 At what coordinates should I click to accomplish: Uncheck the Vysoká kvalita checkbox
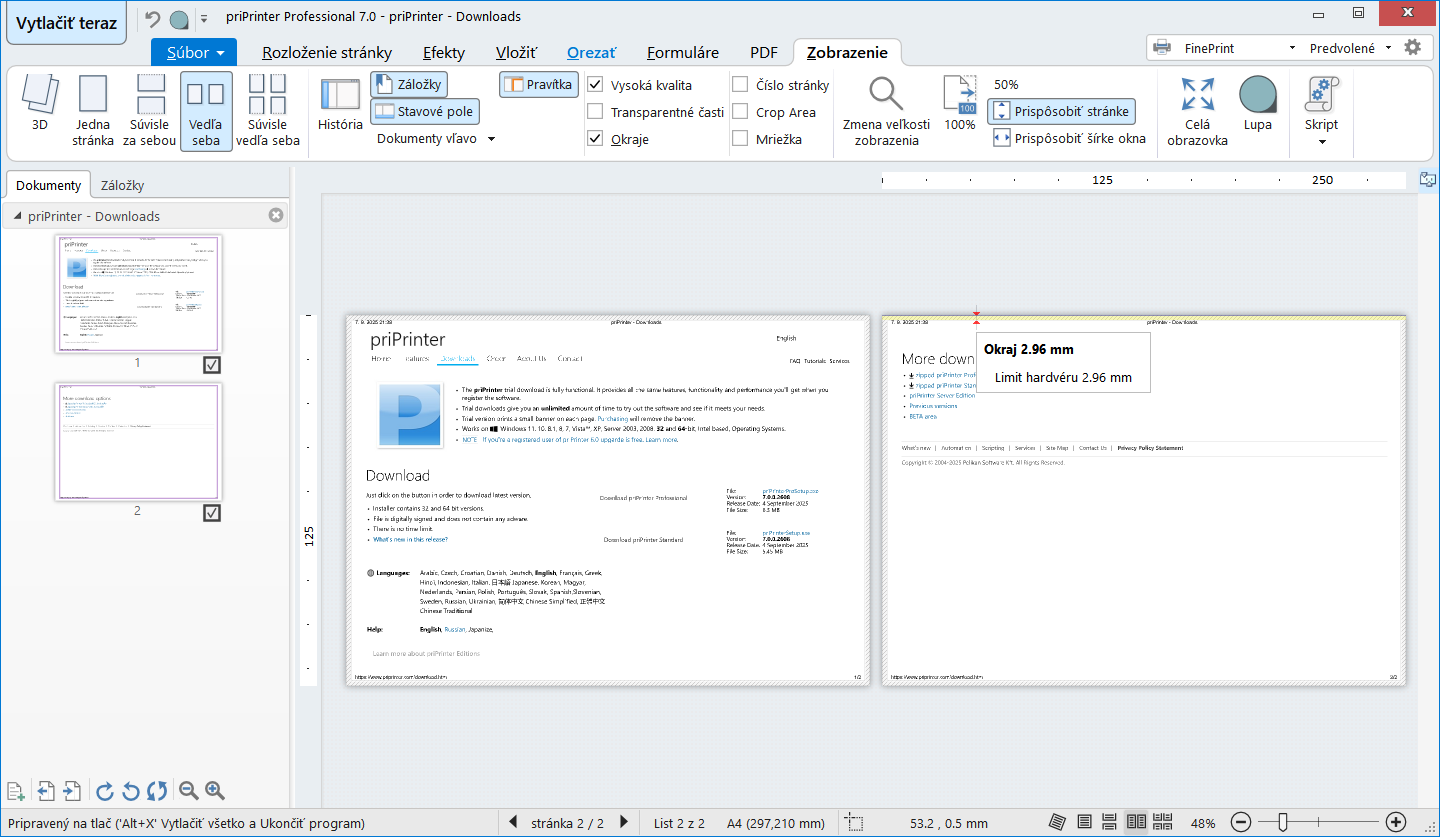tap(595, 85)
